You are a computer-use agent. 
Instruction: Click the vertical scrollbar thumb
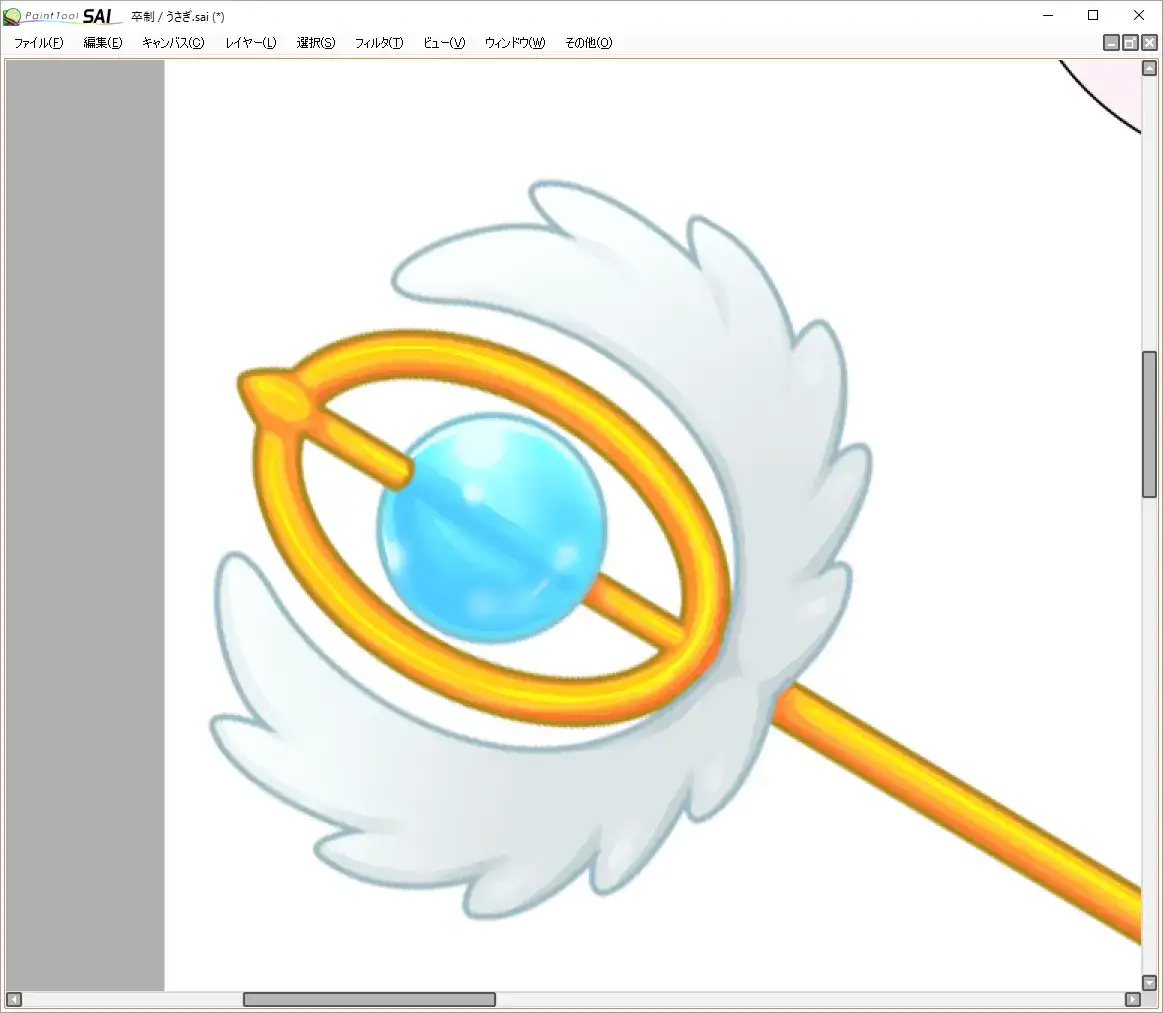tap(1149, 424)
